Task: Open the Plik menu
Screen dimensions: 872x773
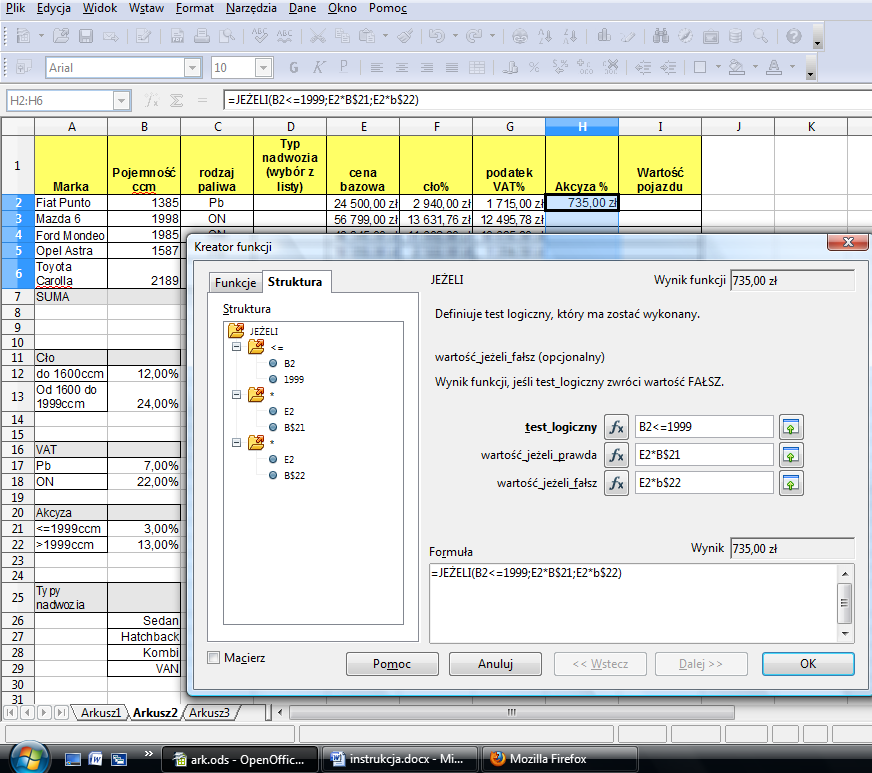Action: tap(16, 8)
